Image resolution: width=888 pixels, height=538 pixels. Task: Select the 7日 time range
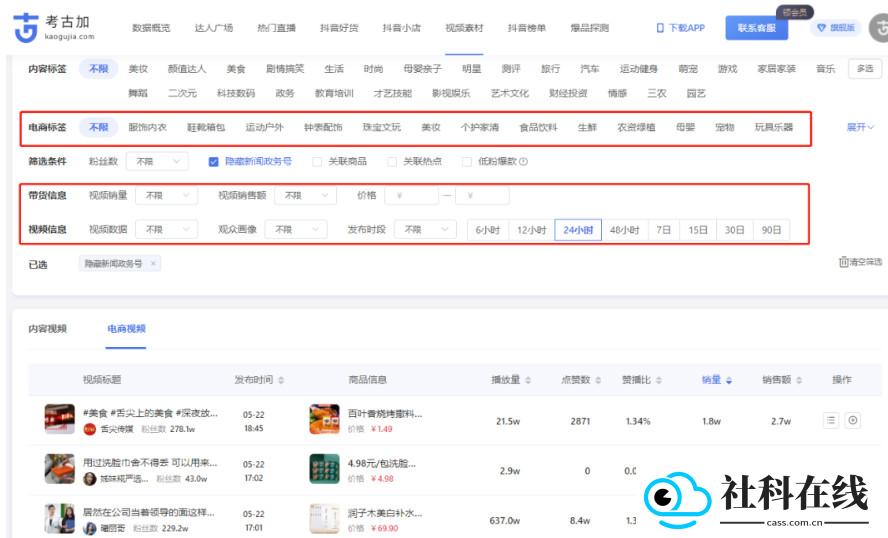tap(664, 230)
